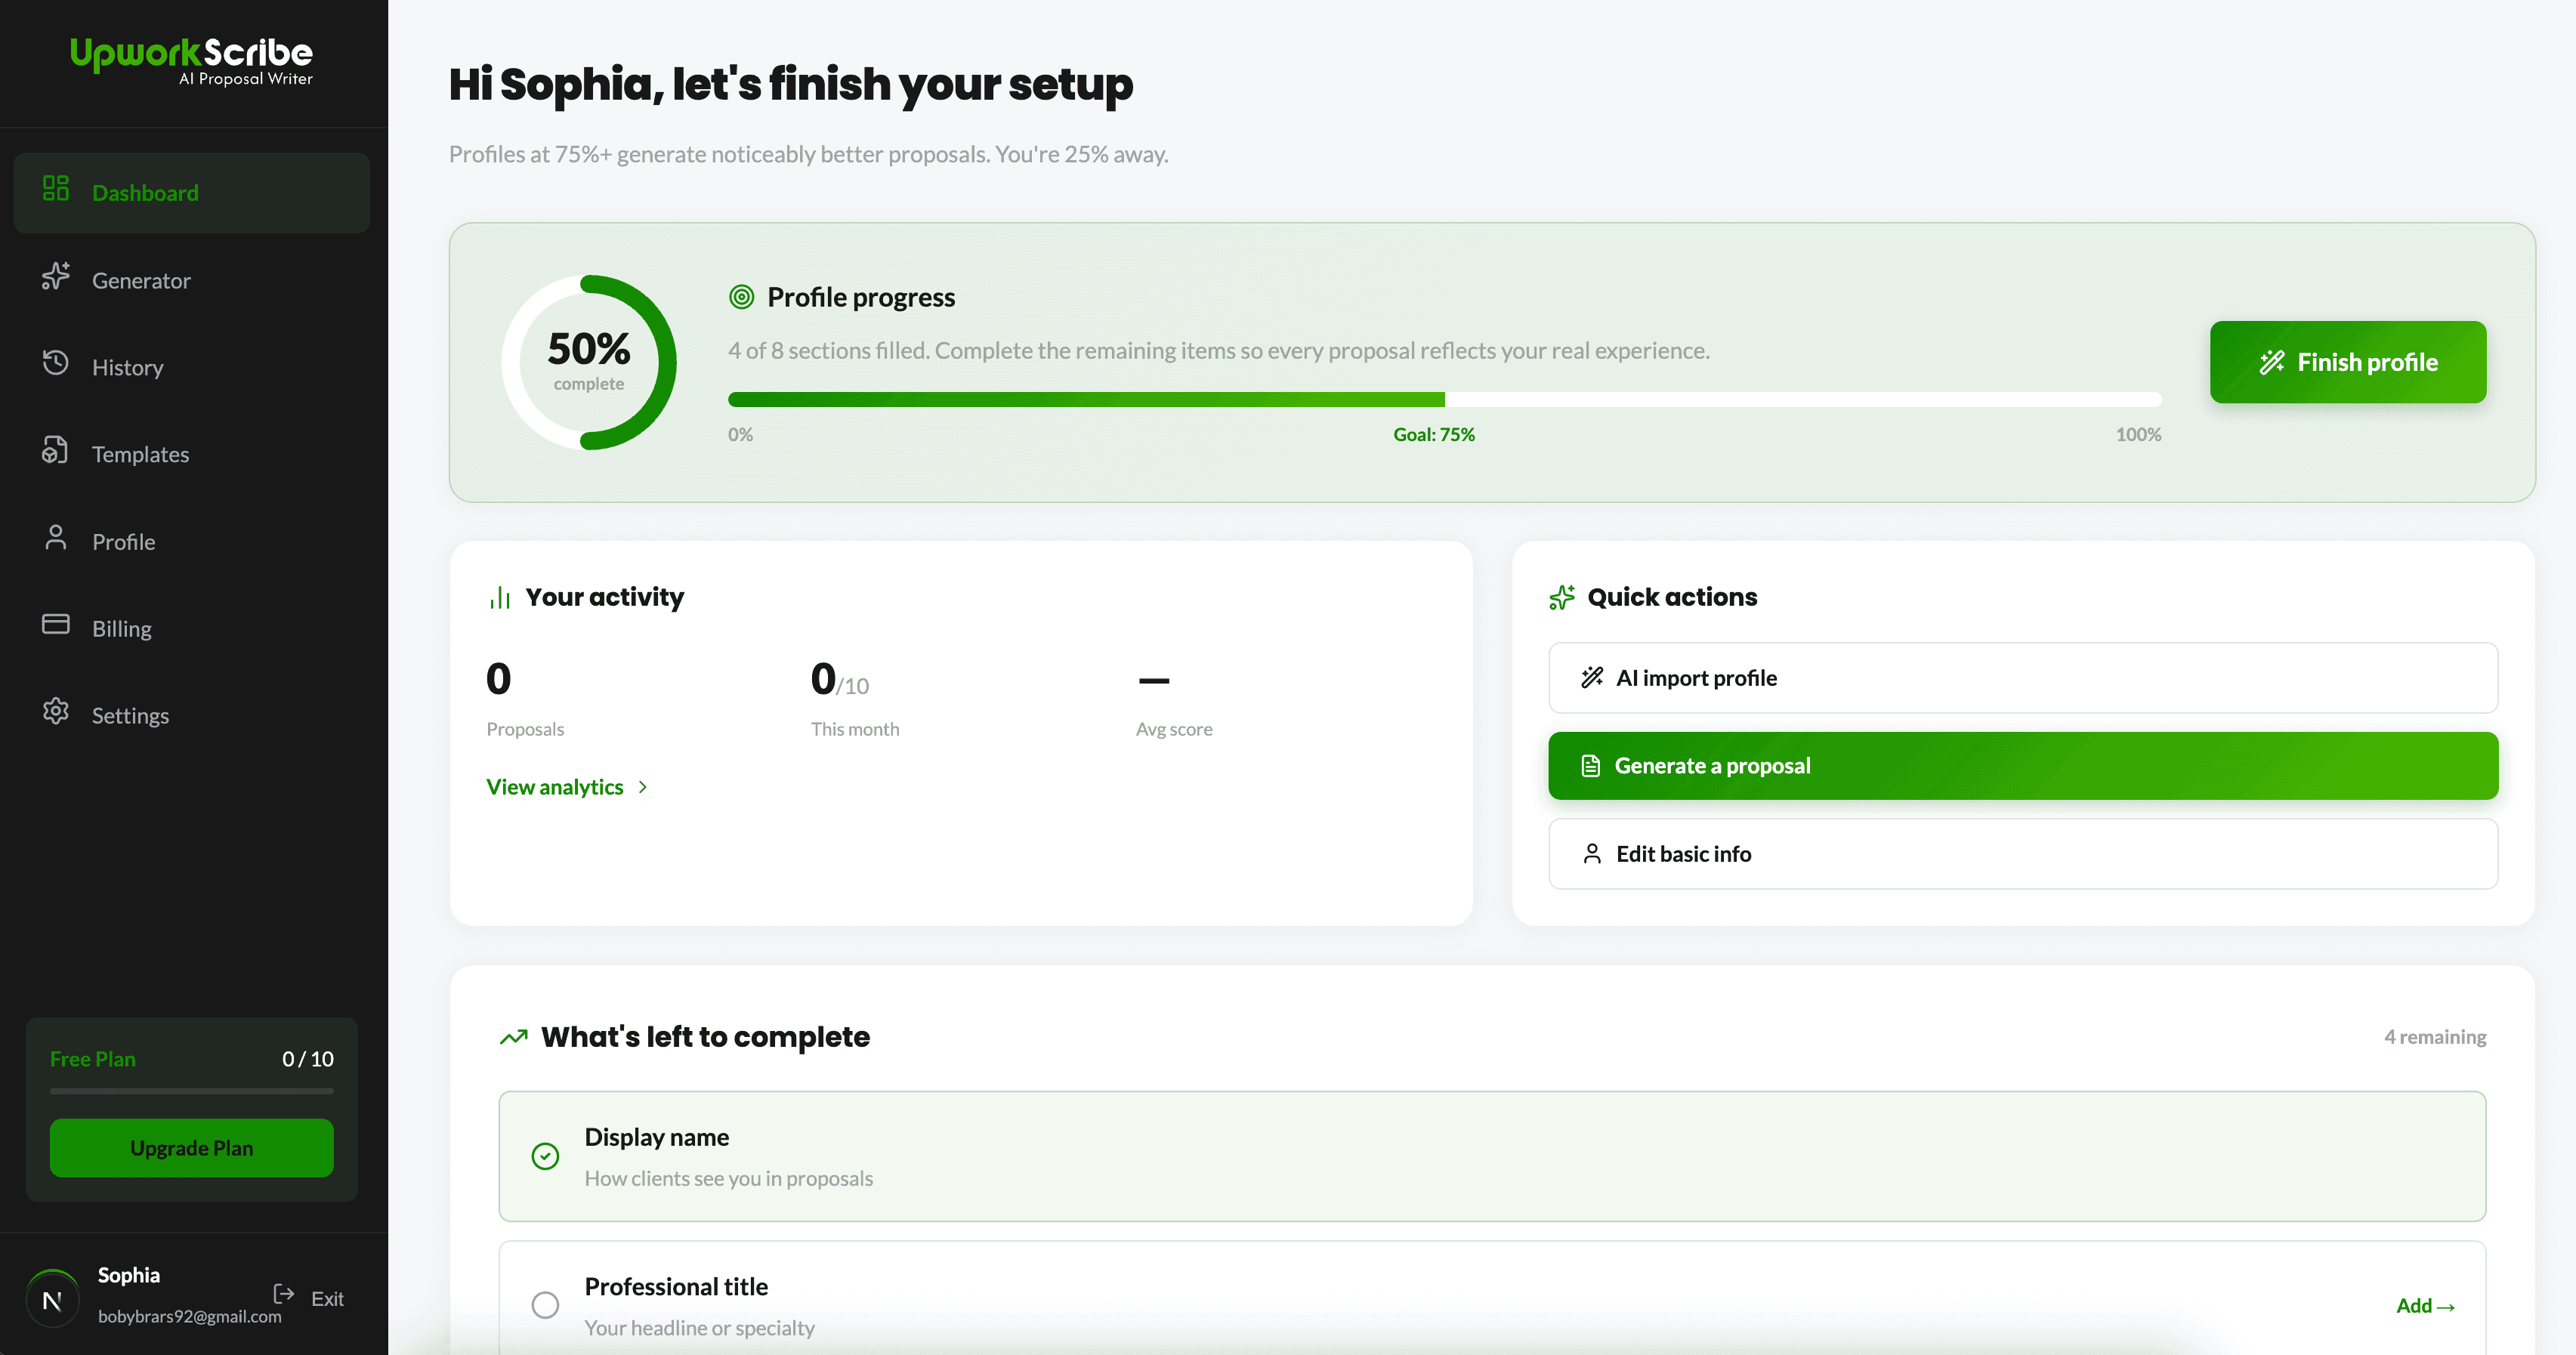Image resolution: width=2576 pixels, height=1355 pixels.
Task: Navigate to Templates
Action: point(192,454)
